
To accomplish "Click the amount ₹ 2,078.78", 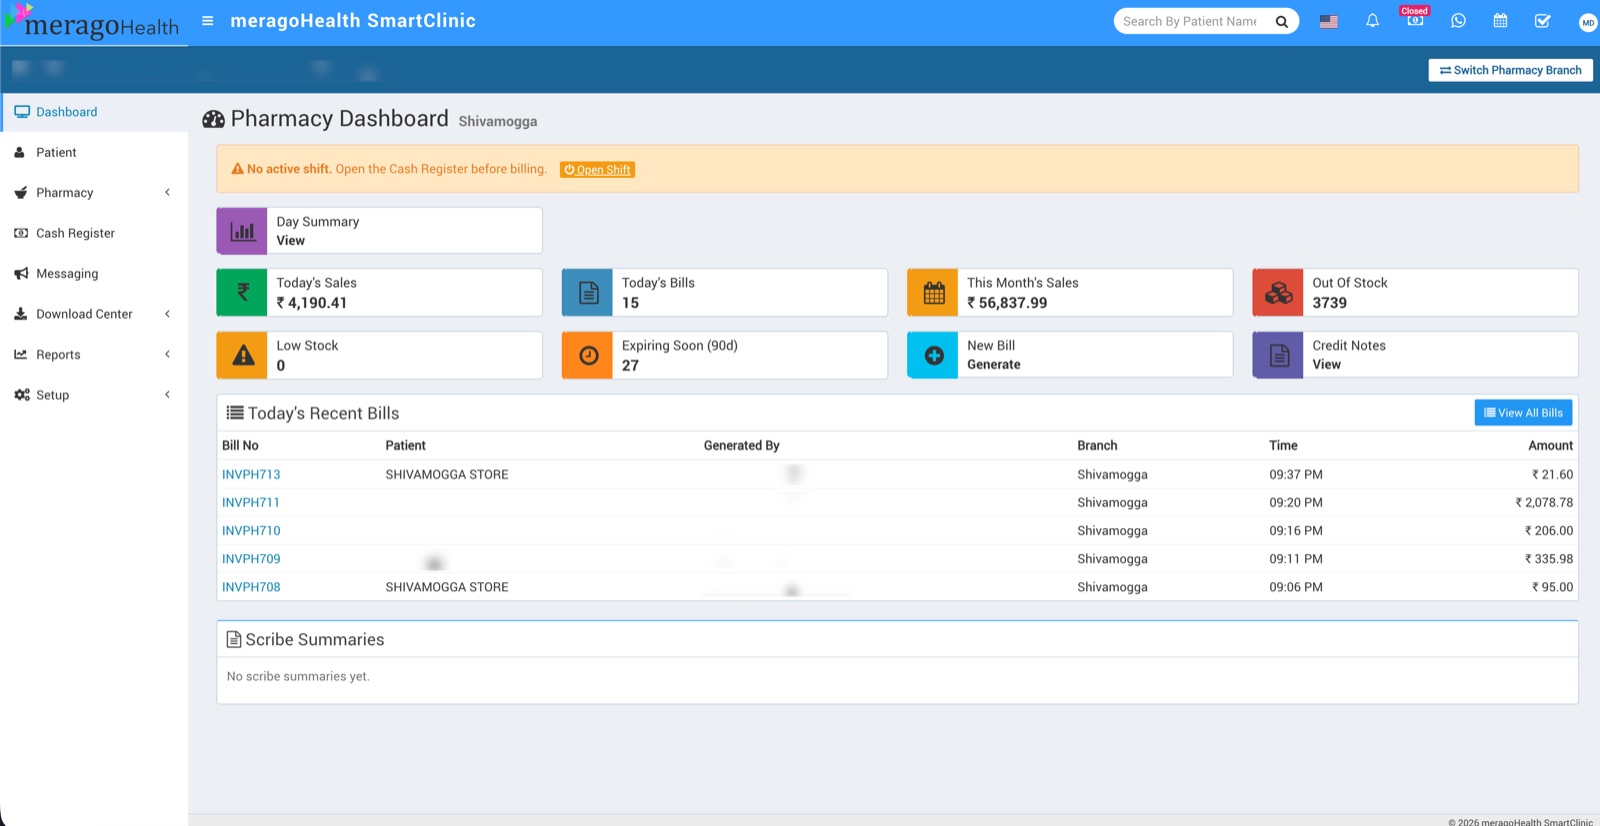I will point(1544,503).
